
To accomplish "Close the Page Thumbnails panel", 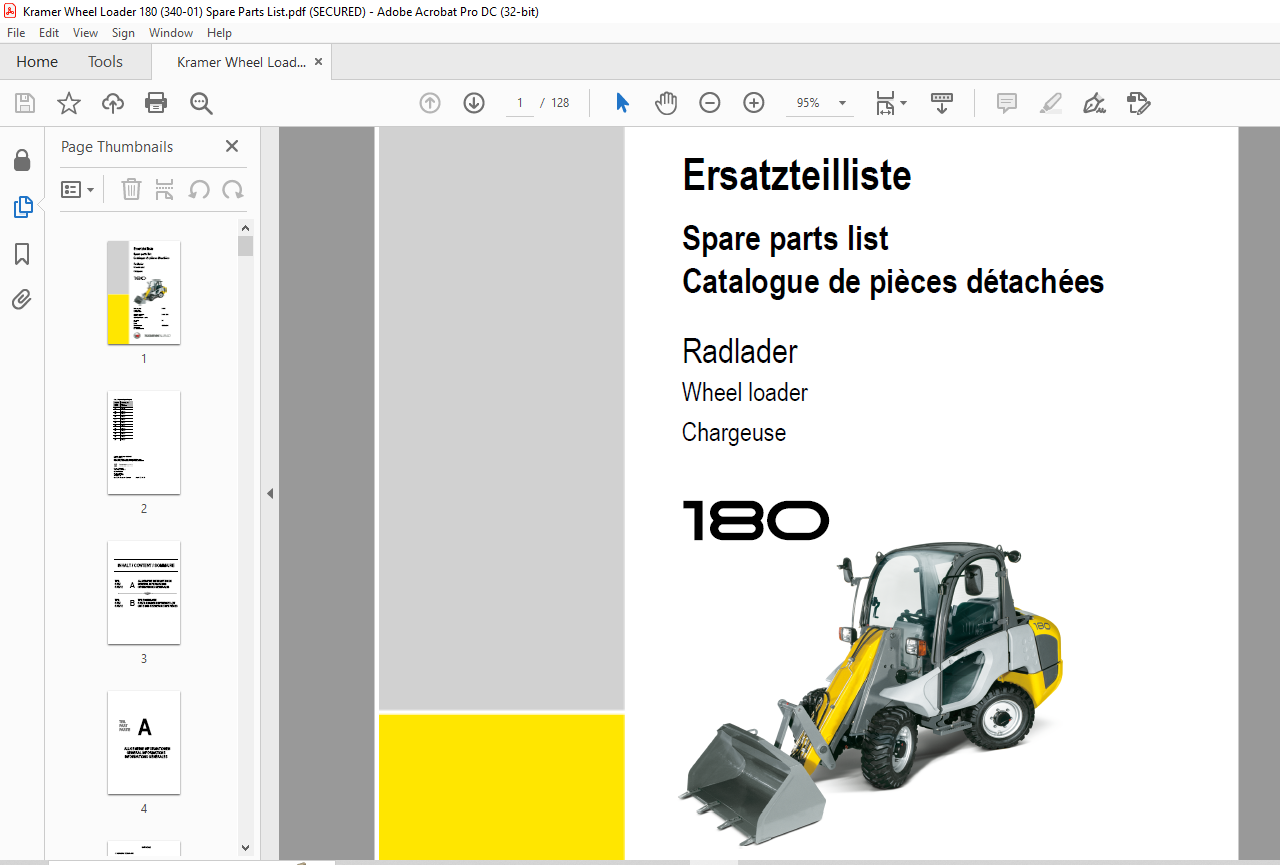I will [232, 146].
